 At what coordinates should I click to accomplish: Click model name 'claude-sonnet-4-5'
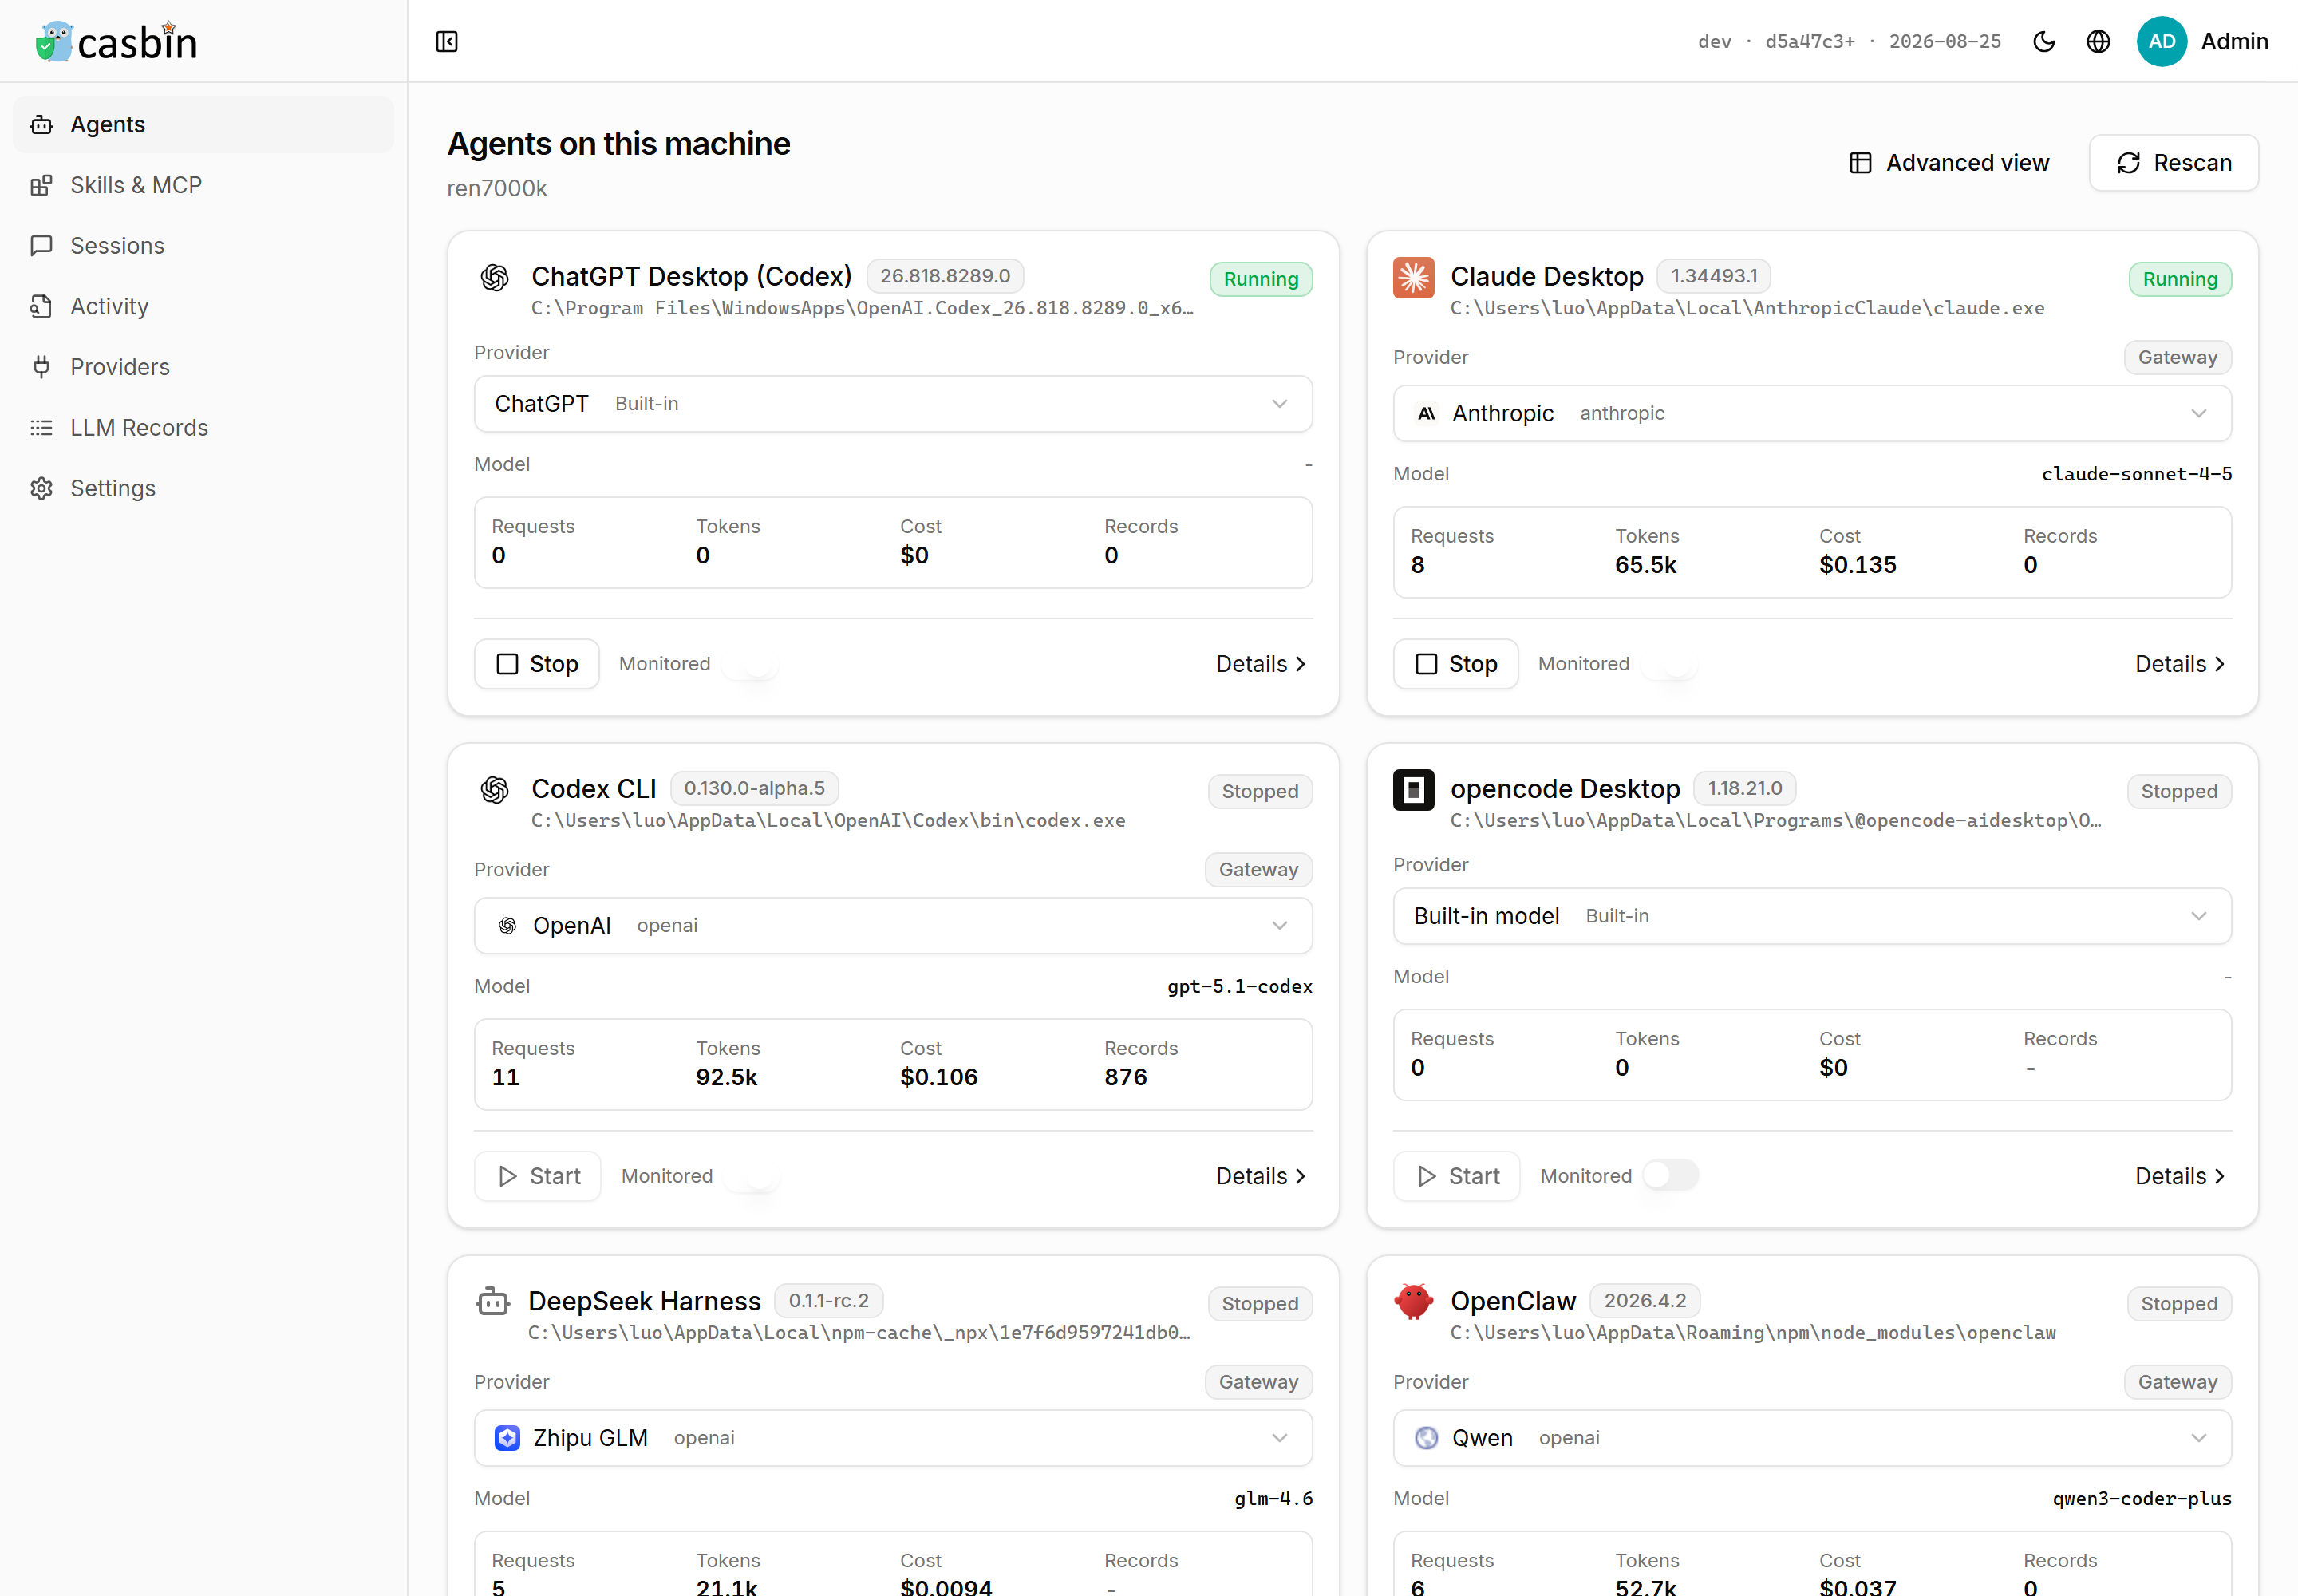(x=2137, y=474)
